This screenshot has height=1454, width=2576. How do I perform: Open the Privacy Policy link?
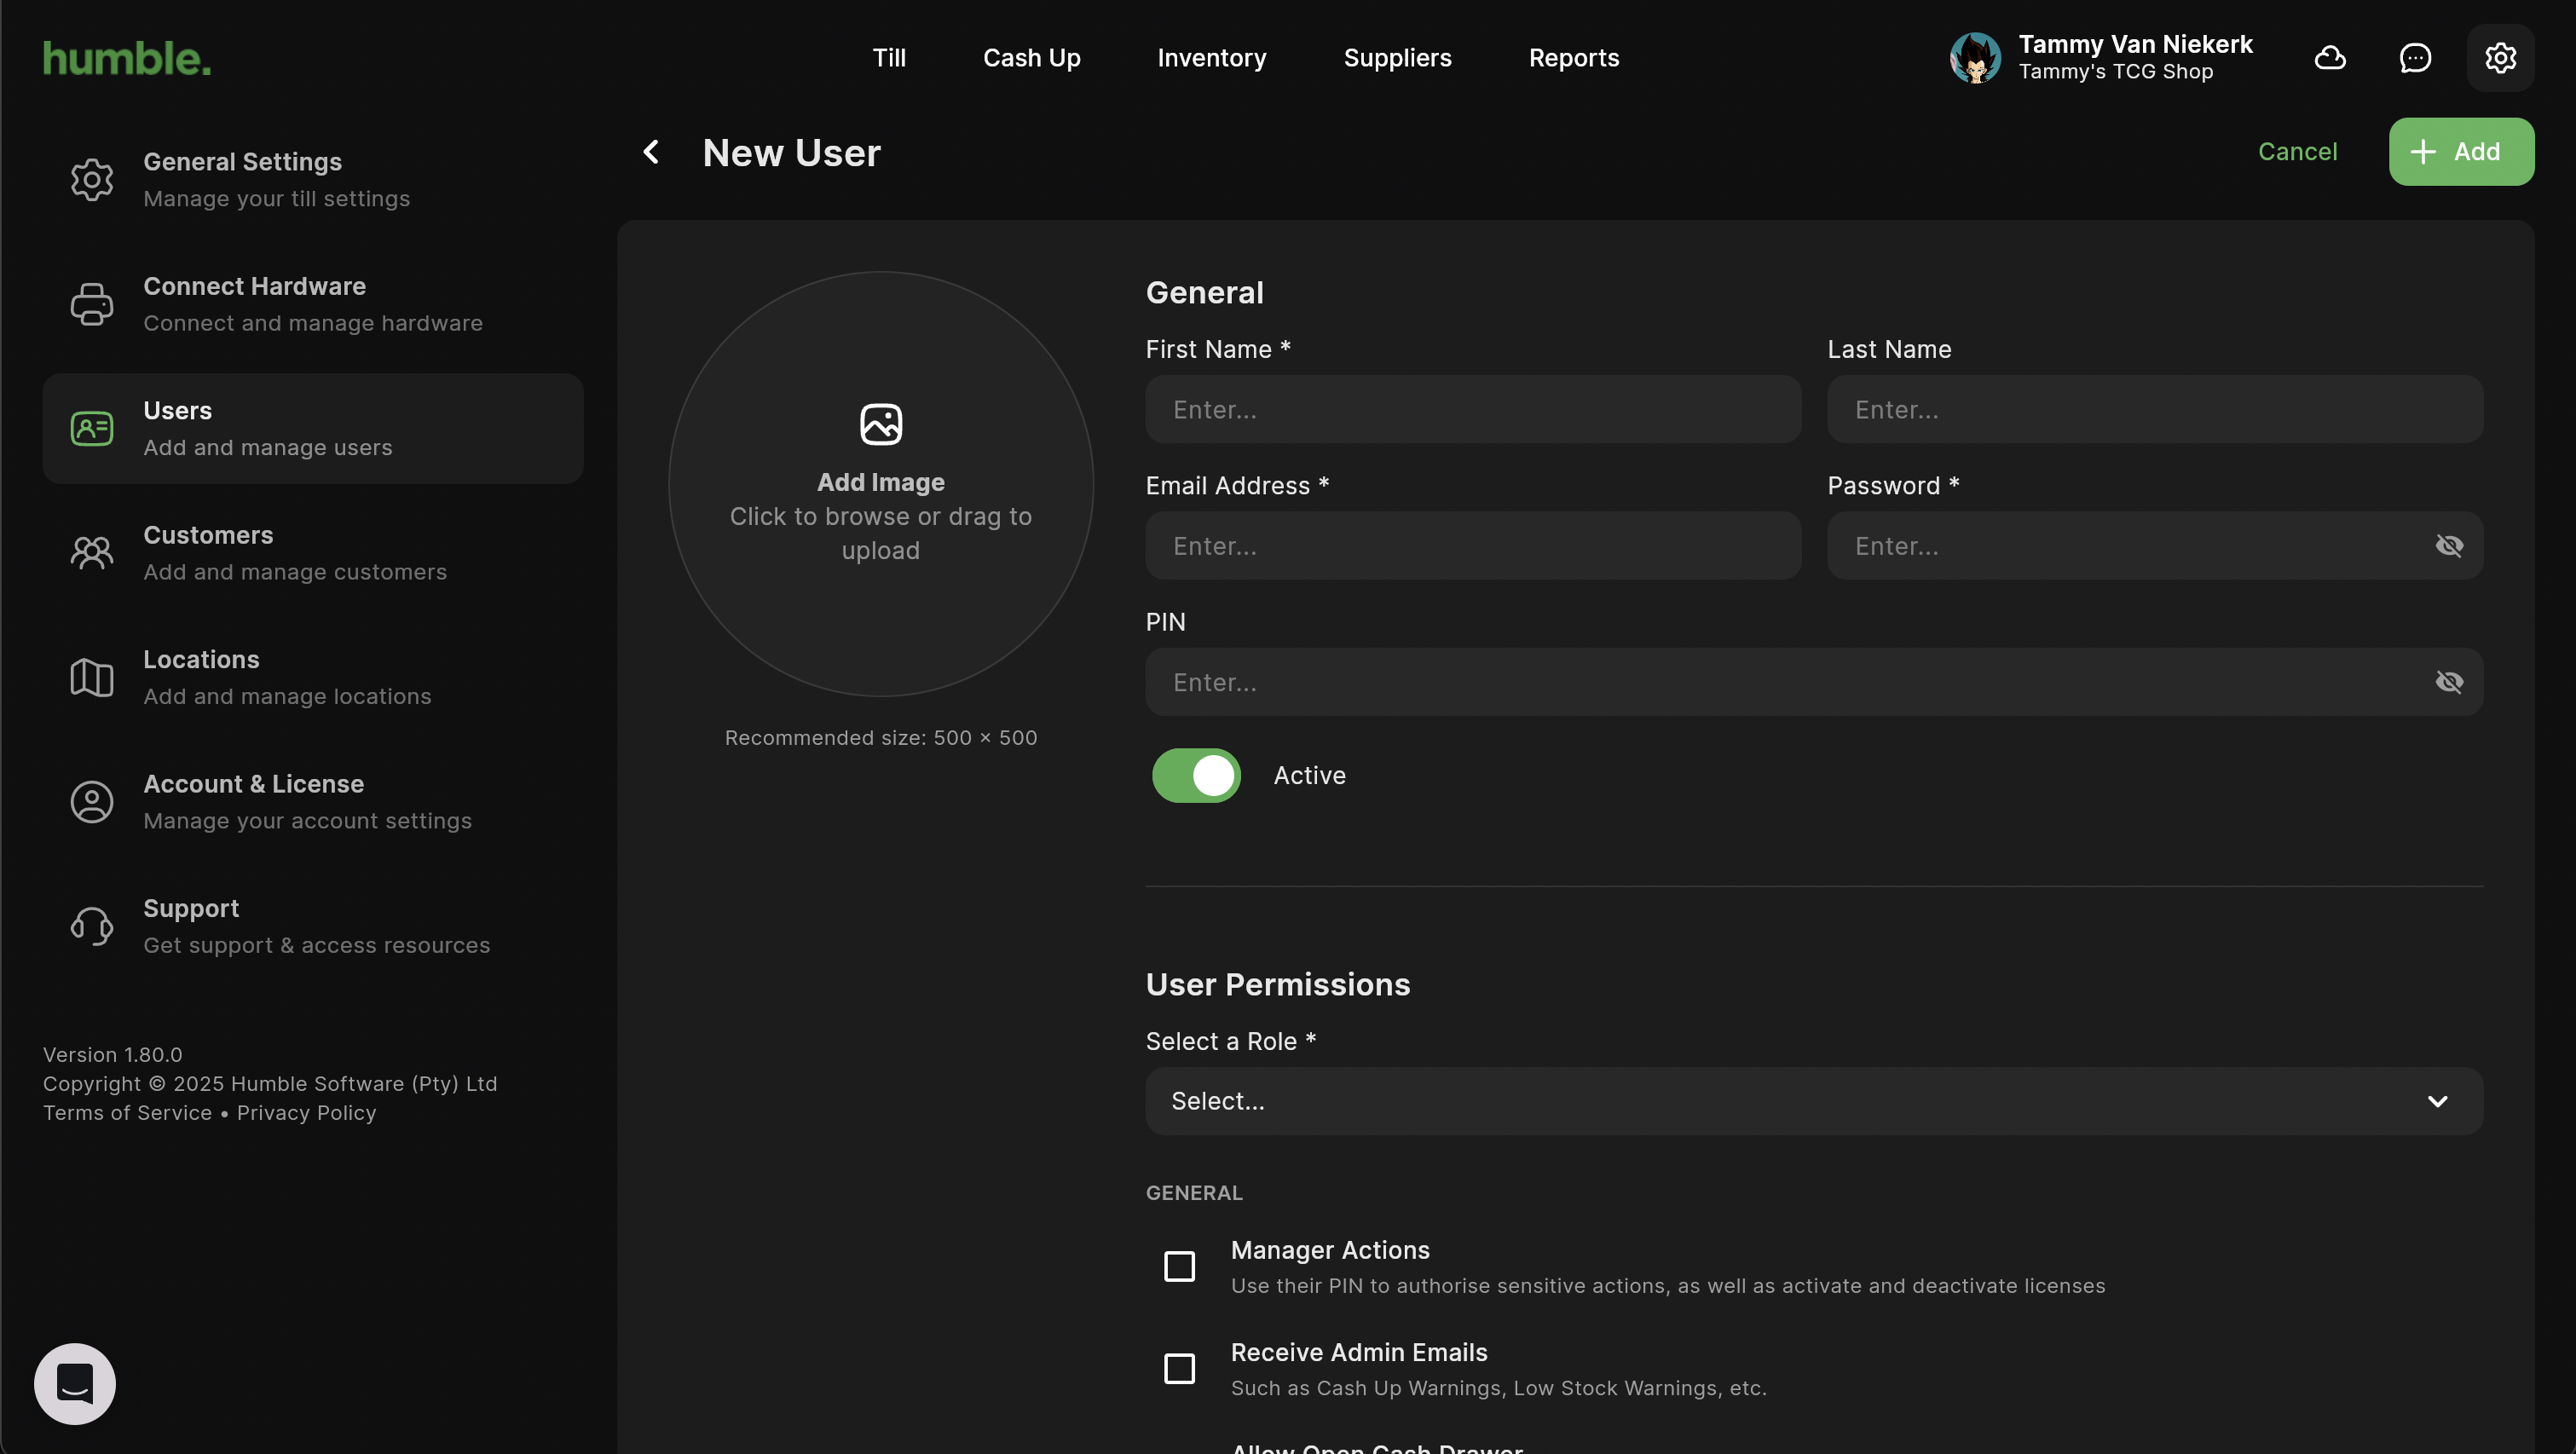click(x=306, y=1113)
